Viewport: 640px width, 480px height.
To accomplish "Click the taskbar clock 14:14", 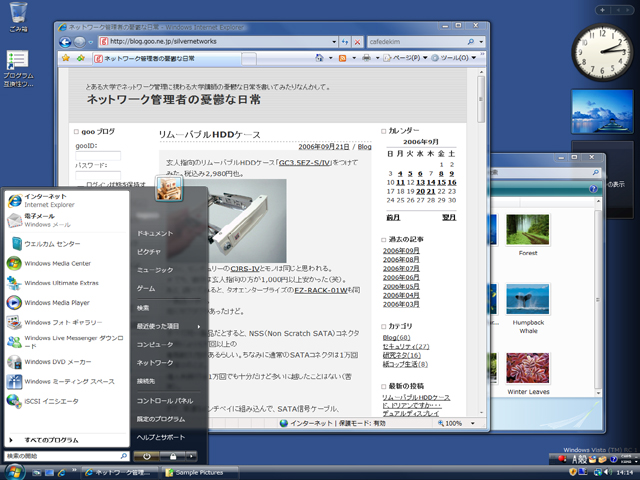I will coord(624,473).
